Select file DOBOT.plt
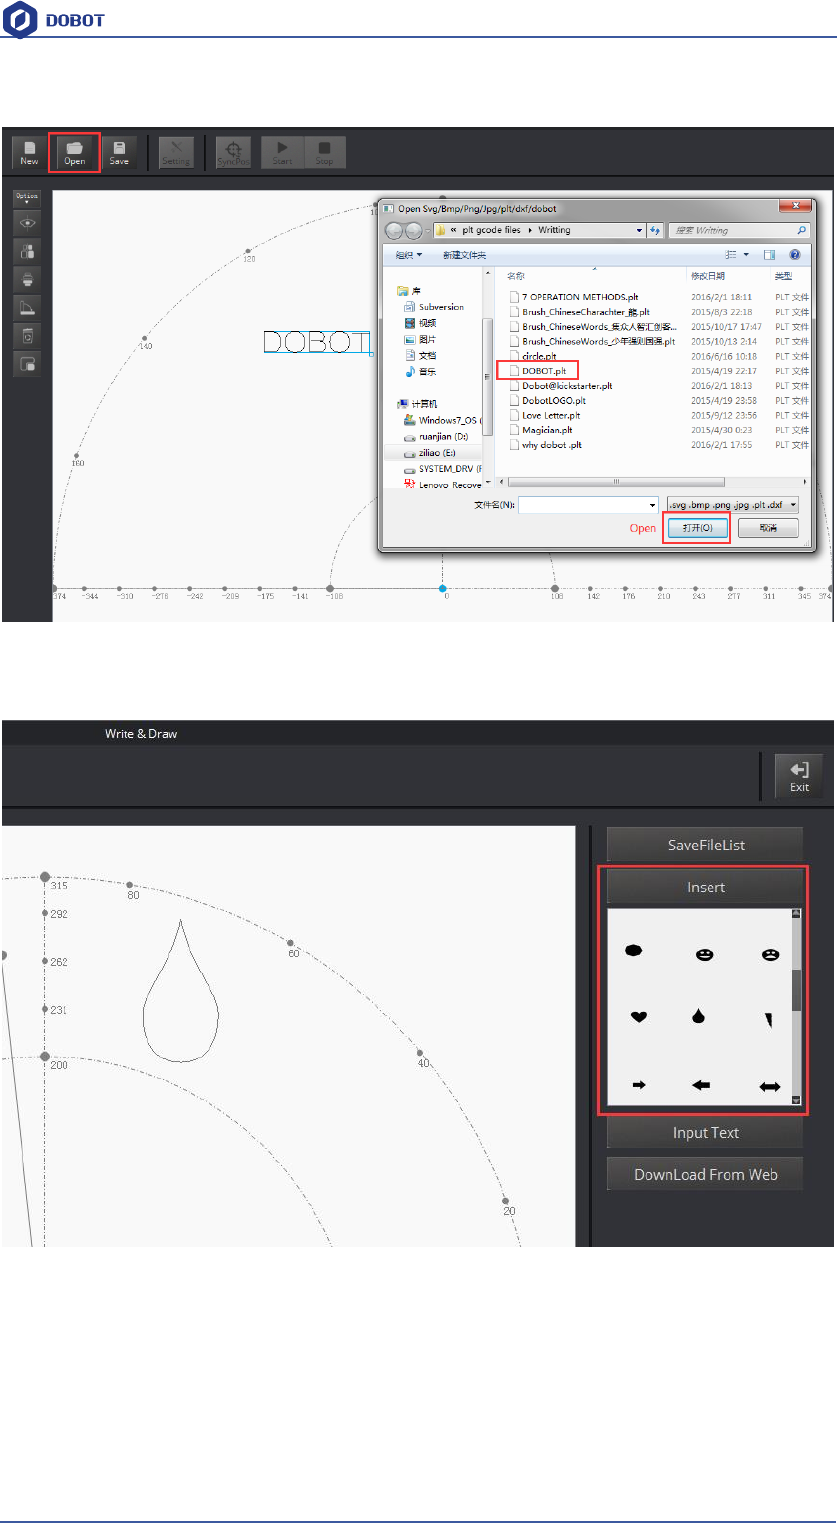The height and width of the screenshot is (1523, 837). [537, 370]
